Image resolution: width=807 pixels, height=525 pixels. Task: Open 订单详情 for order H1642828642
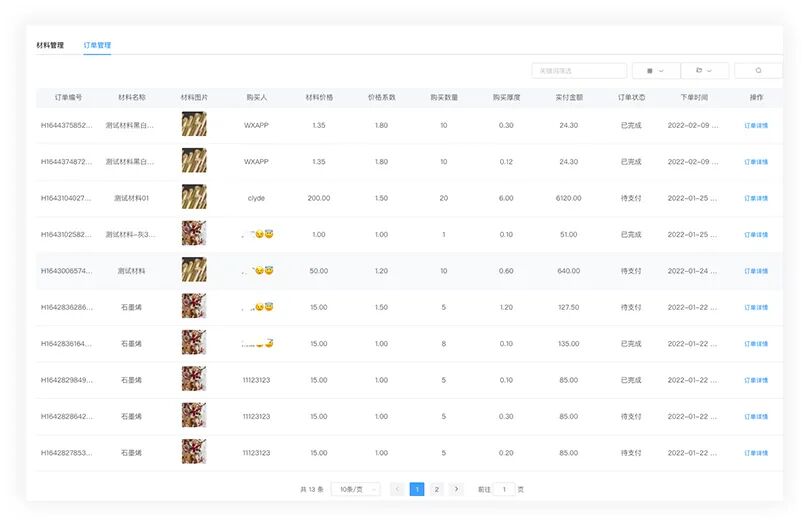[x=756, y=416]
